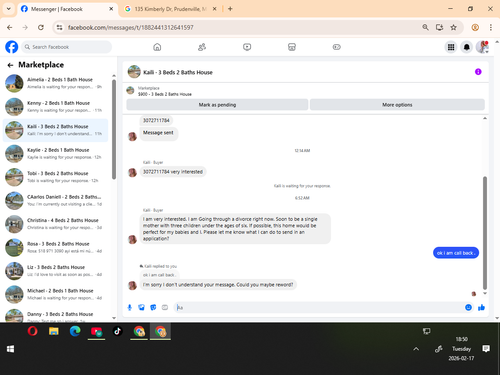The width and height of the screenshot is (500, 375).
Task: Open File Explorer from taskbar
Action: (x=54, y=331)
